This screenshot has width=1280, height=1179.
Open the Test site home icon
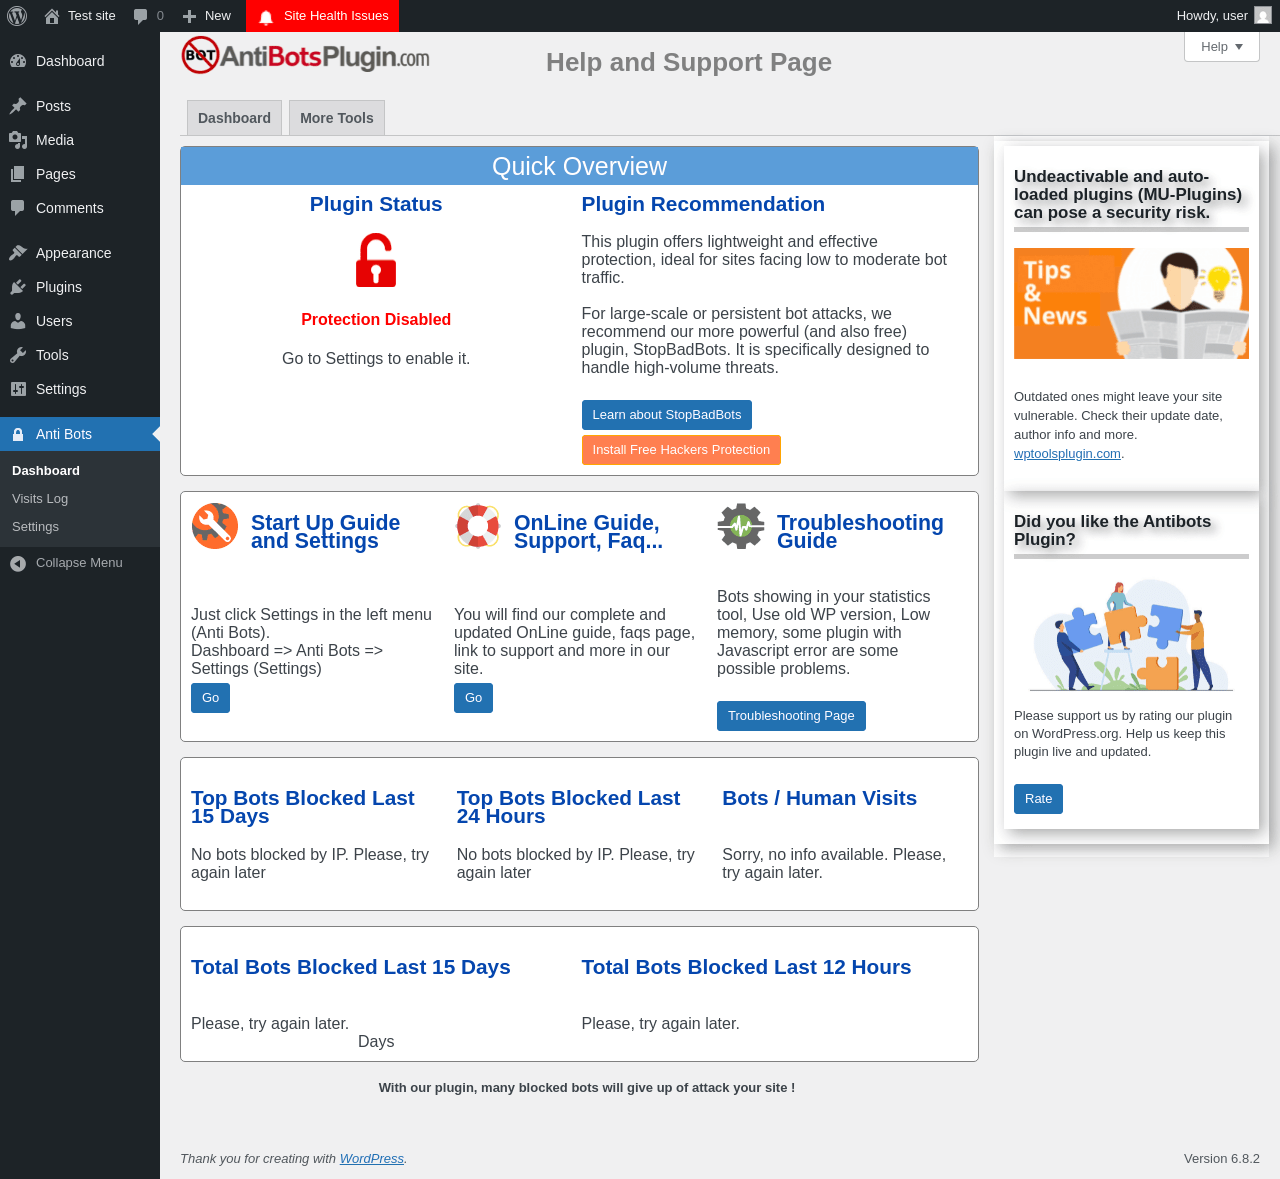click(x=52, y=16)
